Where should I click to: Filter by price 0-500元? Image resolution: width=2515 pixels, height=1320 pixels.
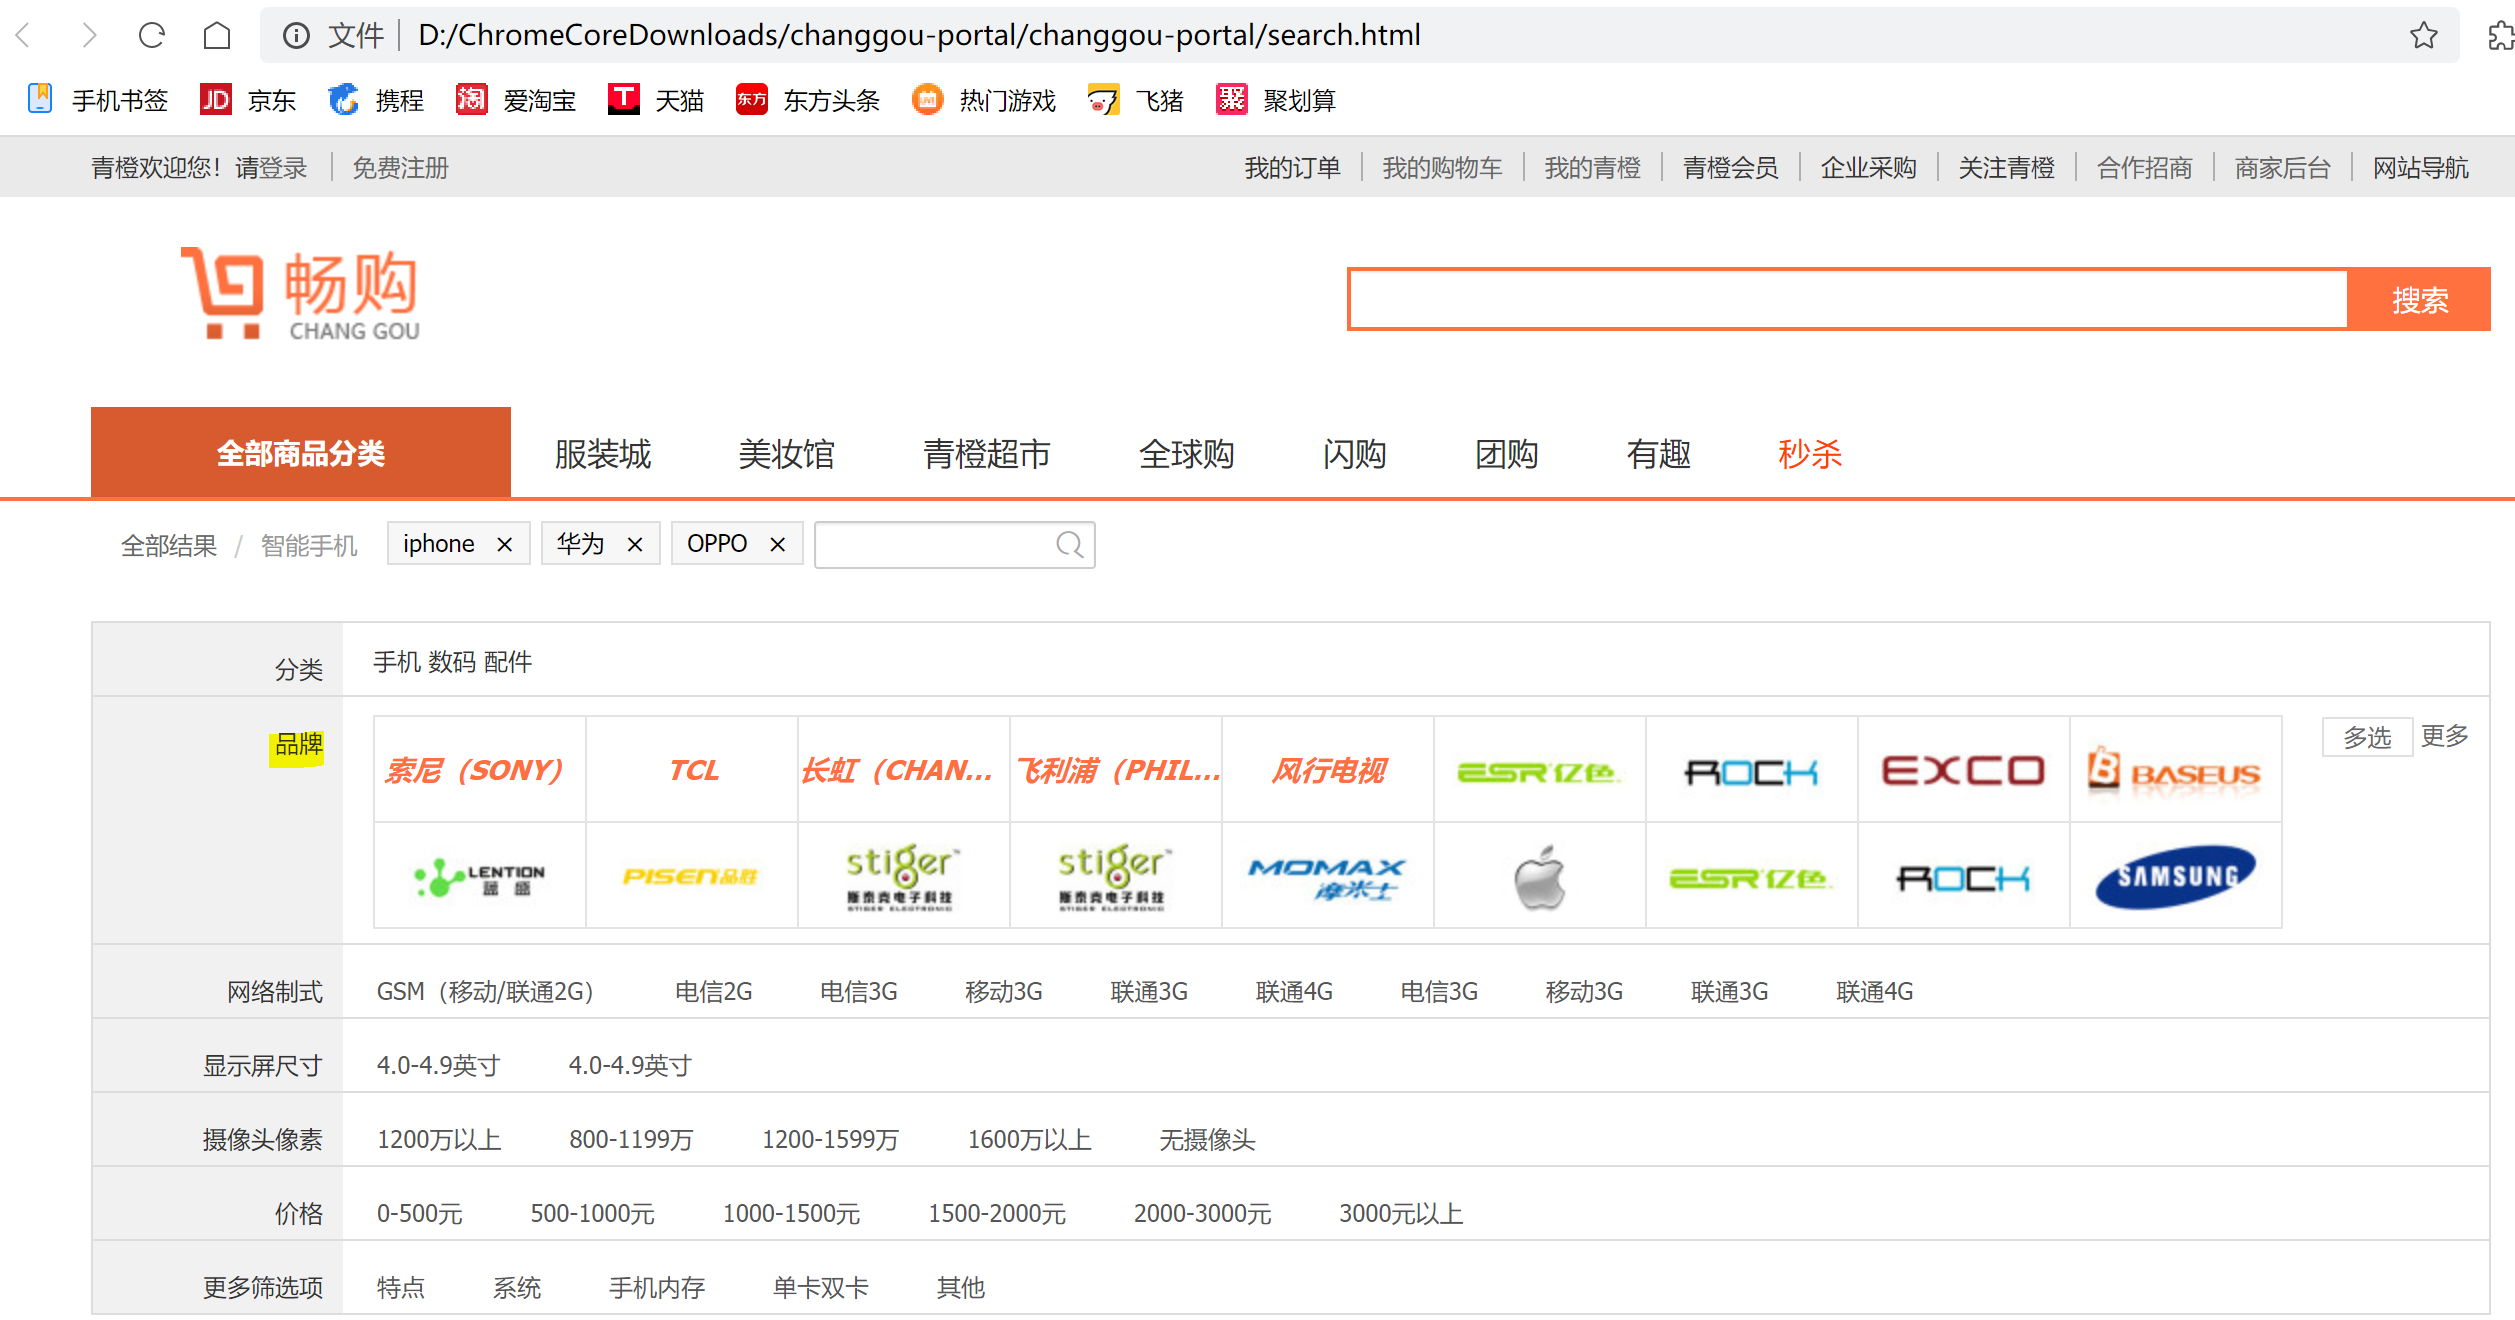point(419,1213)
